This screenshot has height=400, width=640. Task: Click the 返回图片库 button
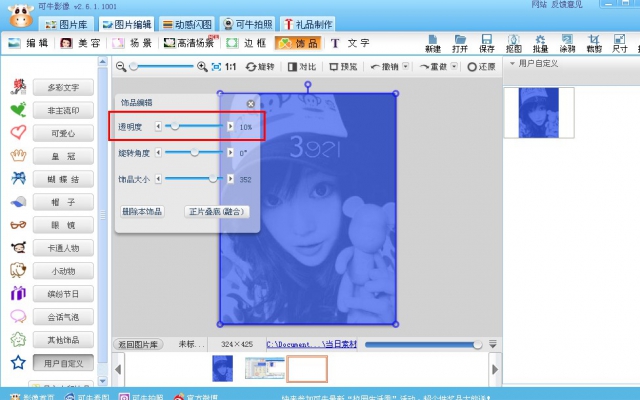[x=138, y=344]
